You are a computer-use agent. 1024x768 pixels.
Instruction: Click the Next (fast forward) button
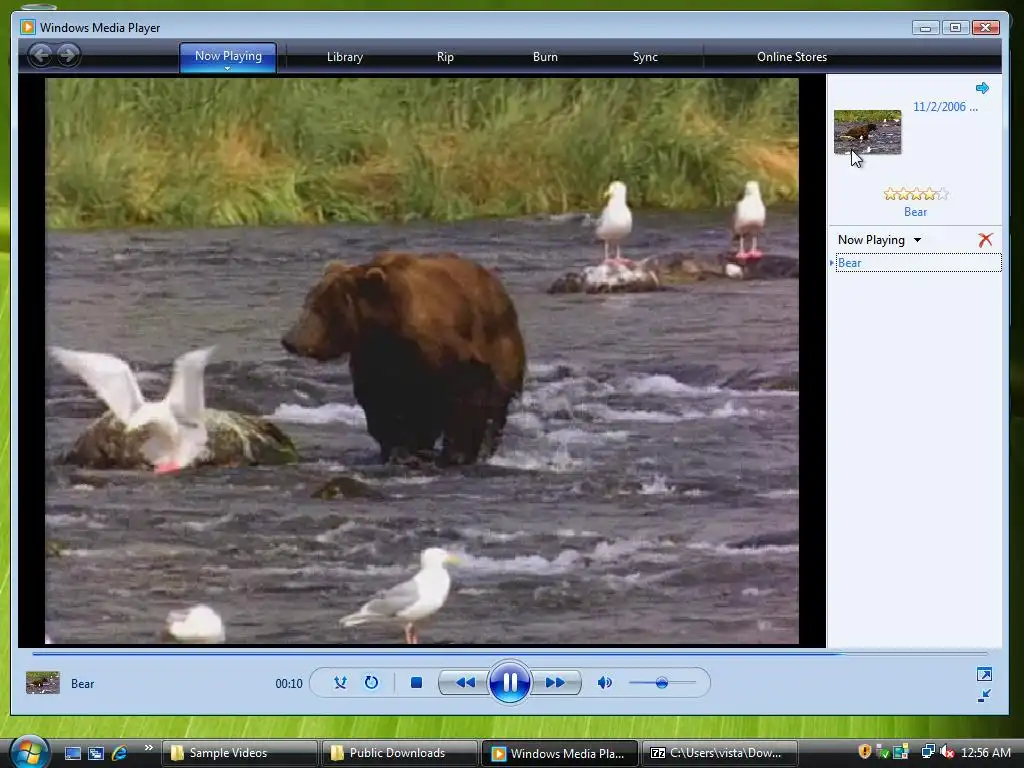pyautogui.click(x=555, y=682)
